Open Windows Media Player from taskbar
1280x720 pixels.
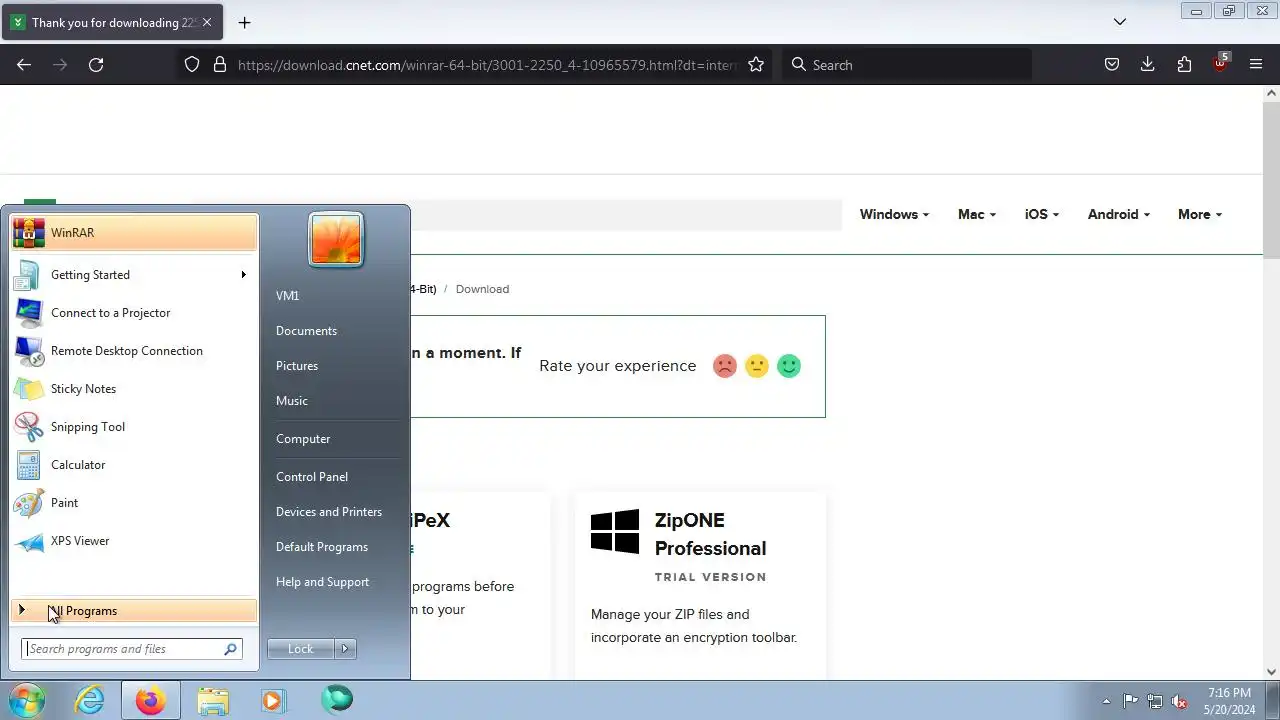273,700
